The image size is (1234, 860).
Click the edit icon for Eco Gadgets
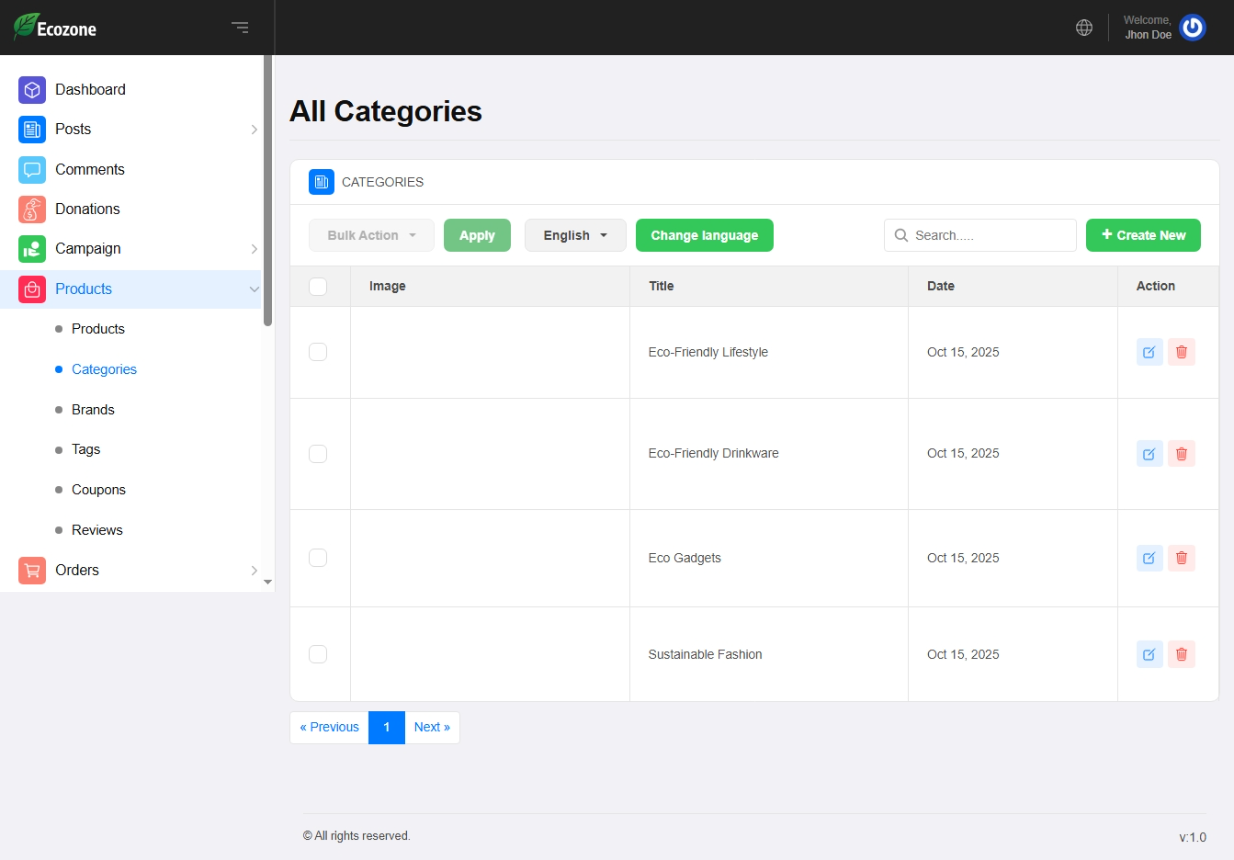click(1149, 558)
